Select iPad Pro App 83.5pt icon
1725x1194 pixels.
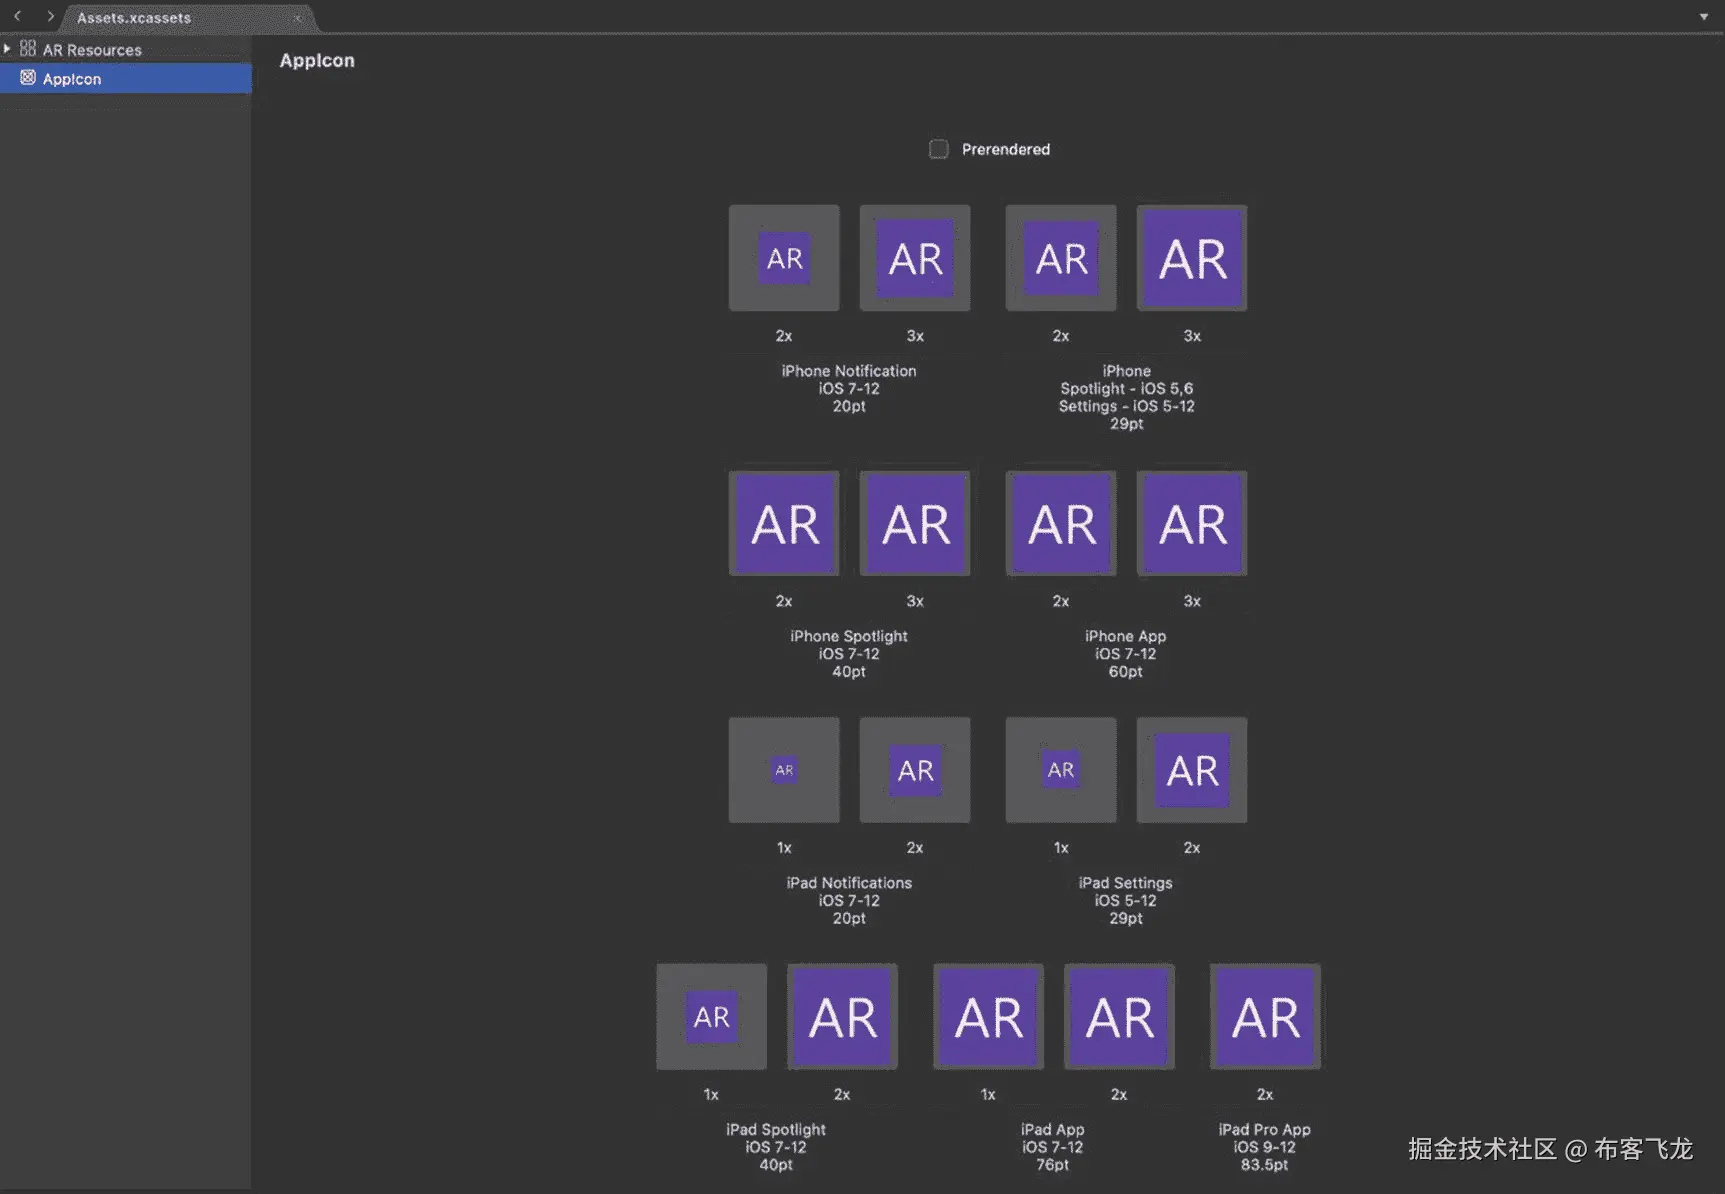[1265, 1017]
